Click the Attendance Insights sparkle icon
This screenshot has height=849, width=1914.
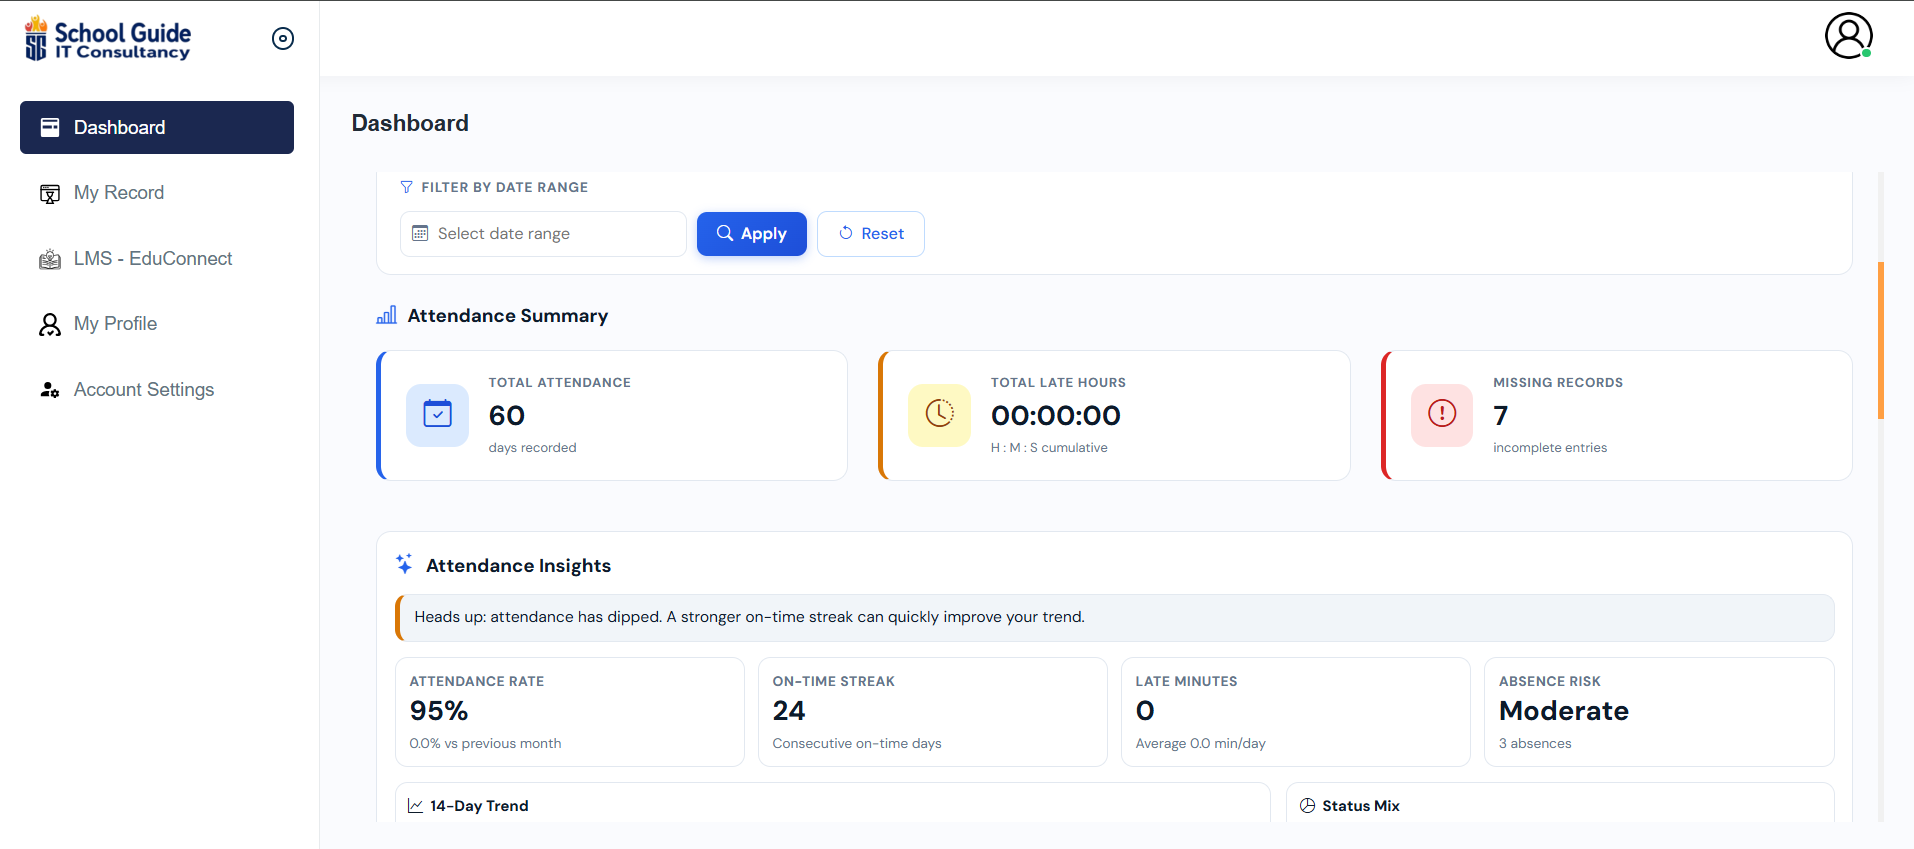click(x=404, y=565)
